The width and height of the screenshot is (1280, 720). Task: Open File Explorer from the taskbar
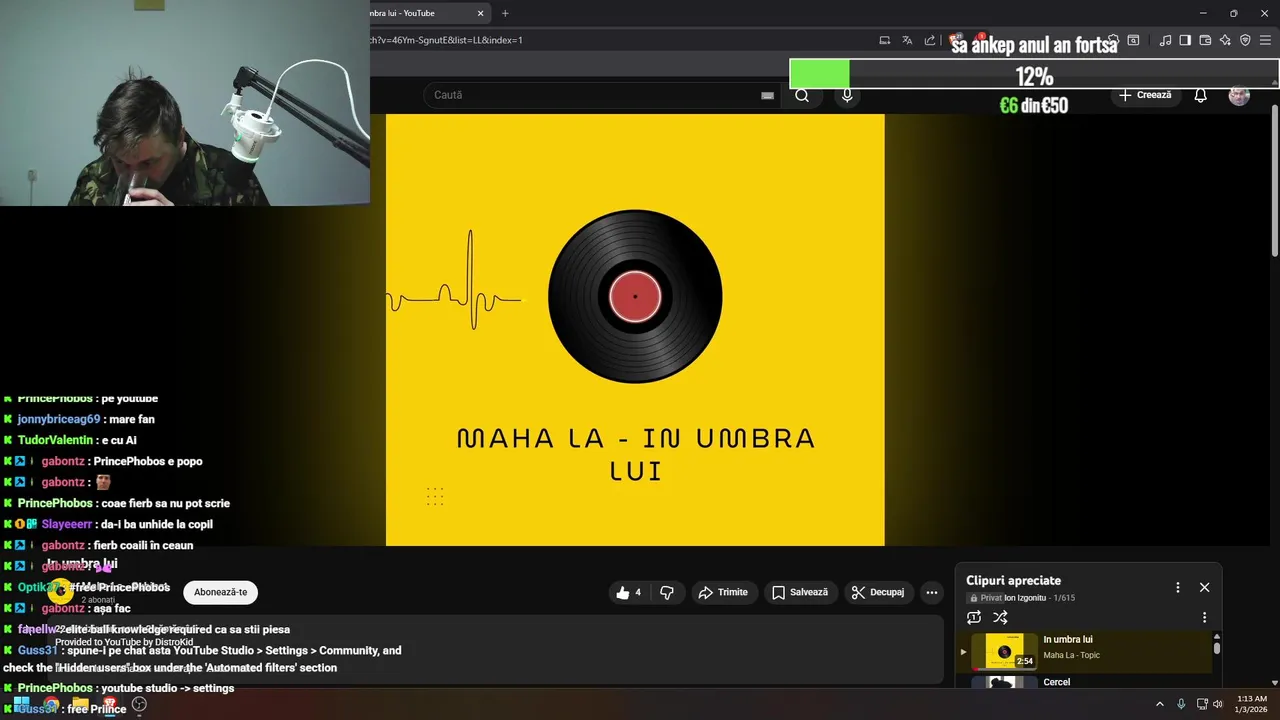pos(80,704)
